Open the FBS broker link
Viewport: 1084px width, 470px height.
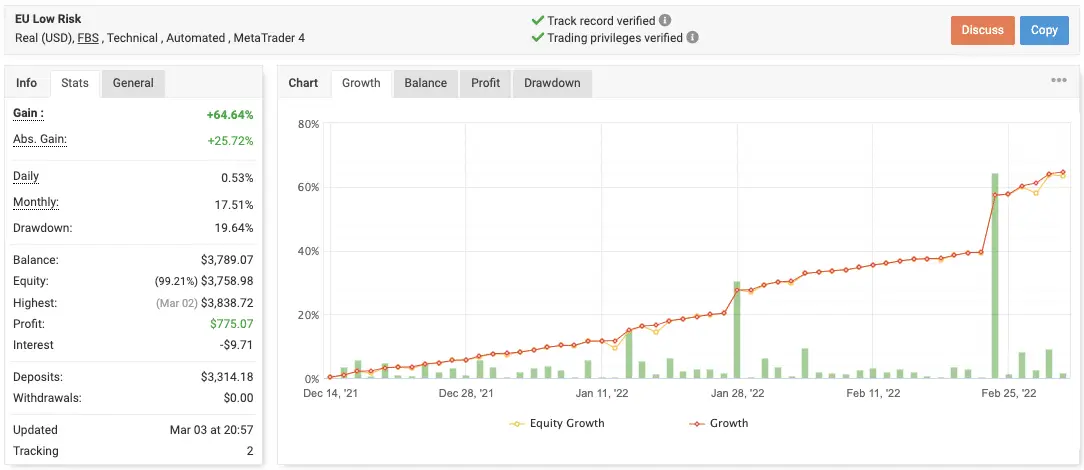coord(88,38)
